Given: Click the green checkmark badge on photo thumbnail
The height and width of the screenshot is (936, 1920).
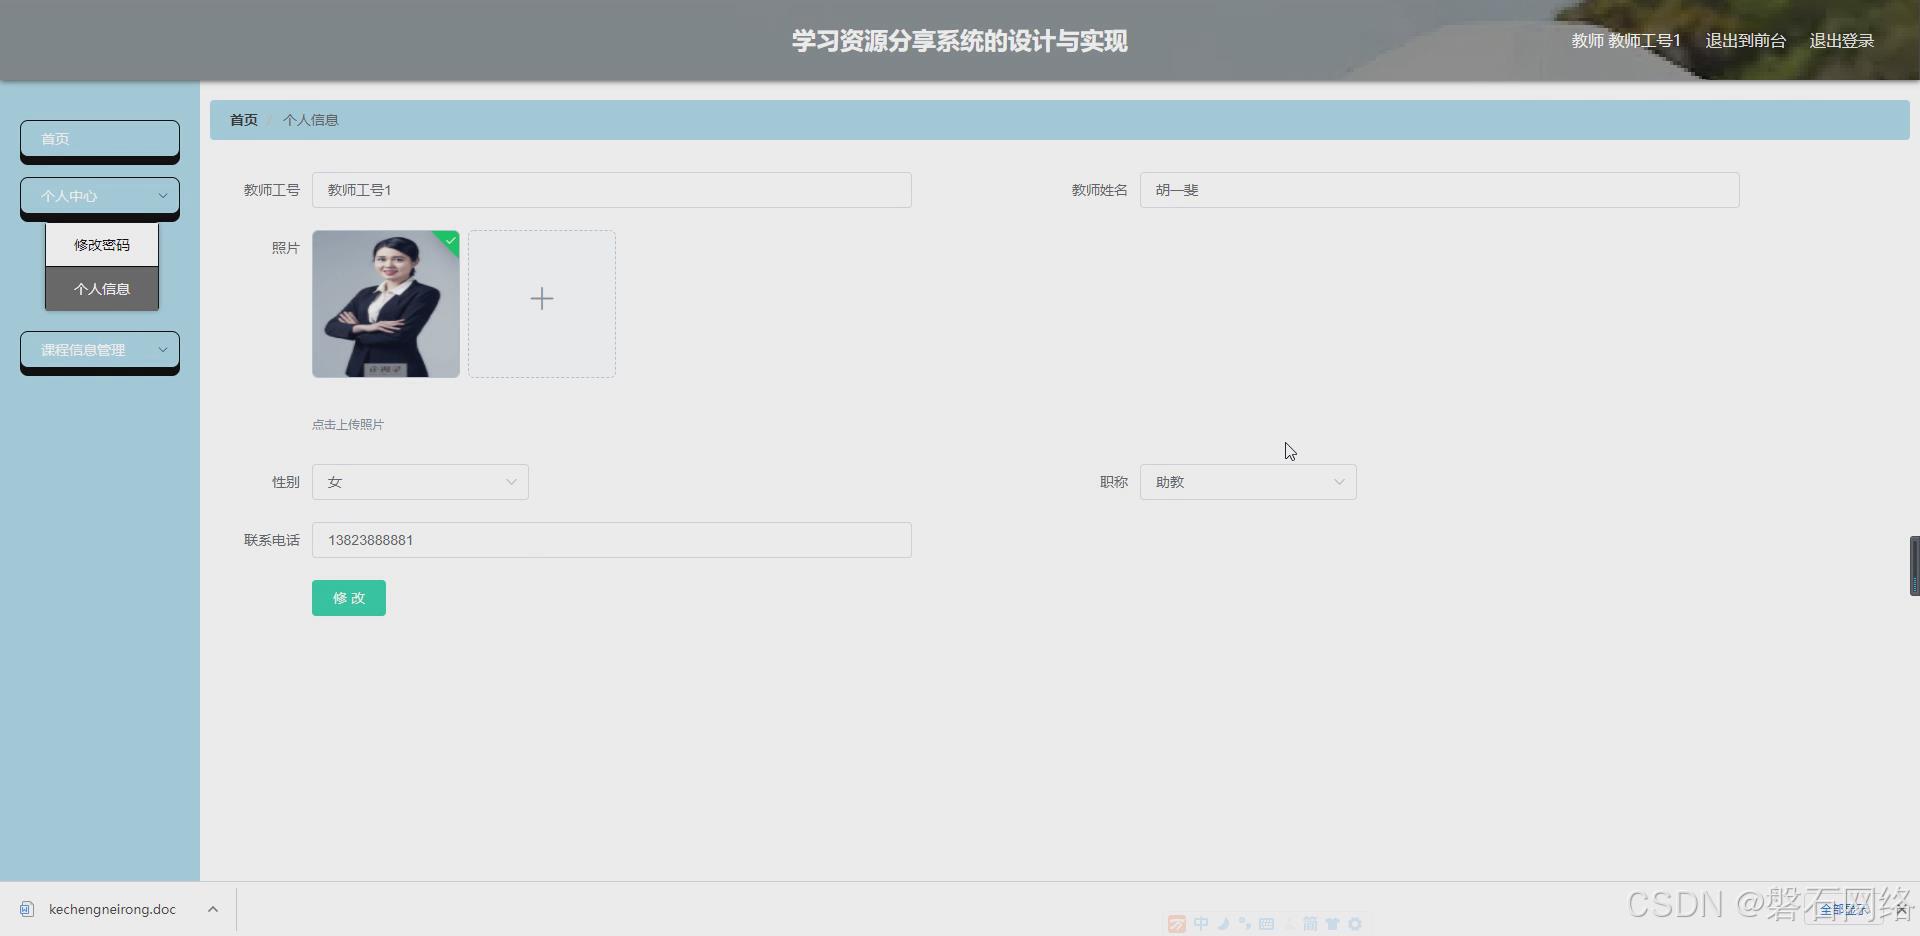Looking at the screenshot, I should [x=449, y=241].
